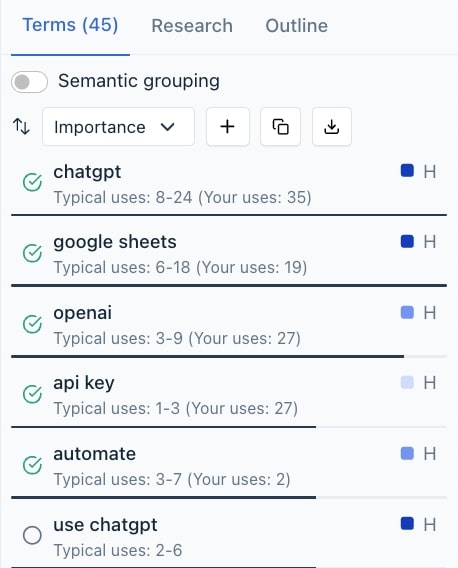
Task: Click the dark blue swatch beside use chatgpt
Action: click(407, 523)
